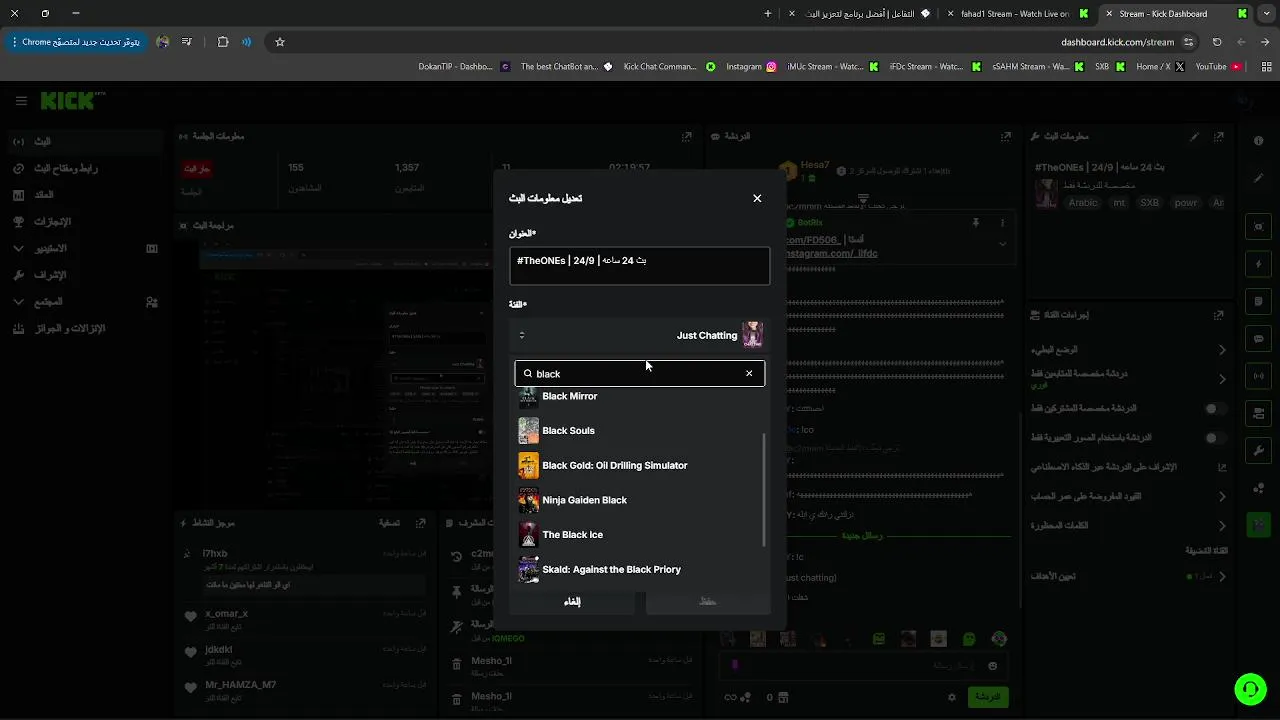Open the Achievements (الإنجازات) sidebar item
The image size is (1280, 720).
tap(86, 222)
